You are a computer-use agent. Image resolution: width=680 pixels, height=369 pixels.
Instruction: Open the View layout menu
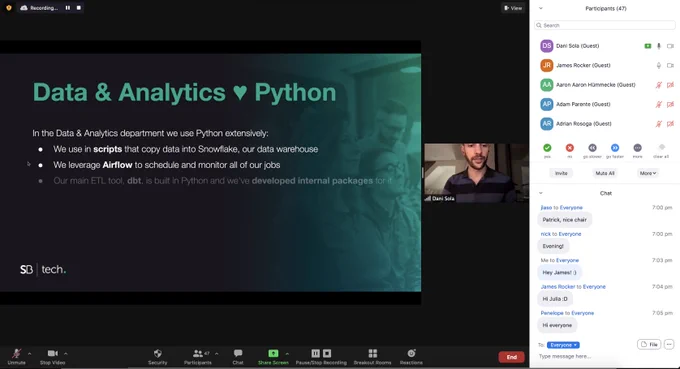tap(513, 8)
